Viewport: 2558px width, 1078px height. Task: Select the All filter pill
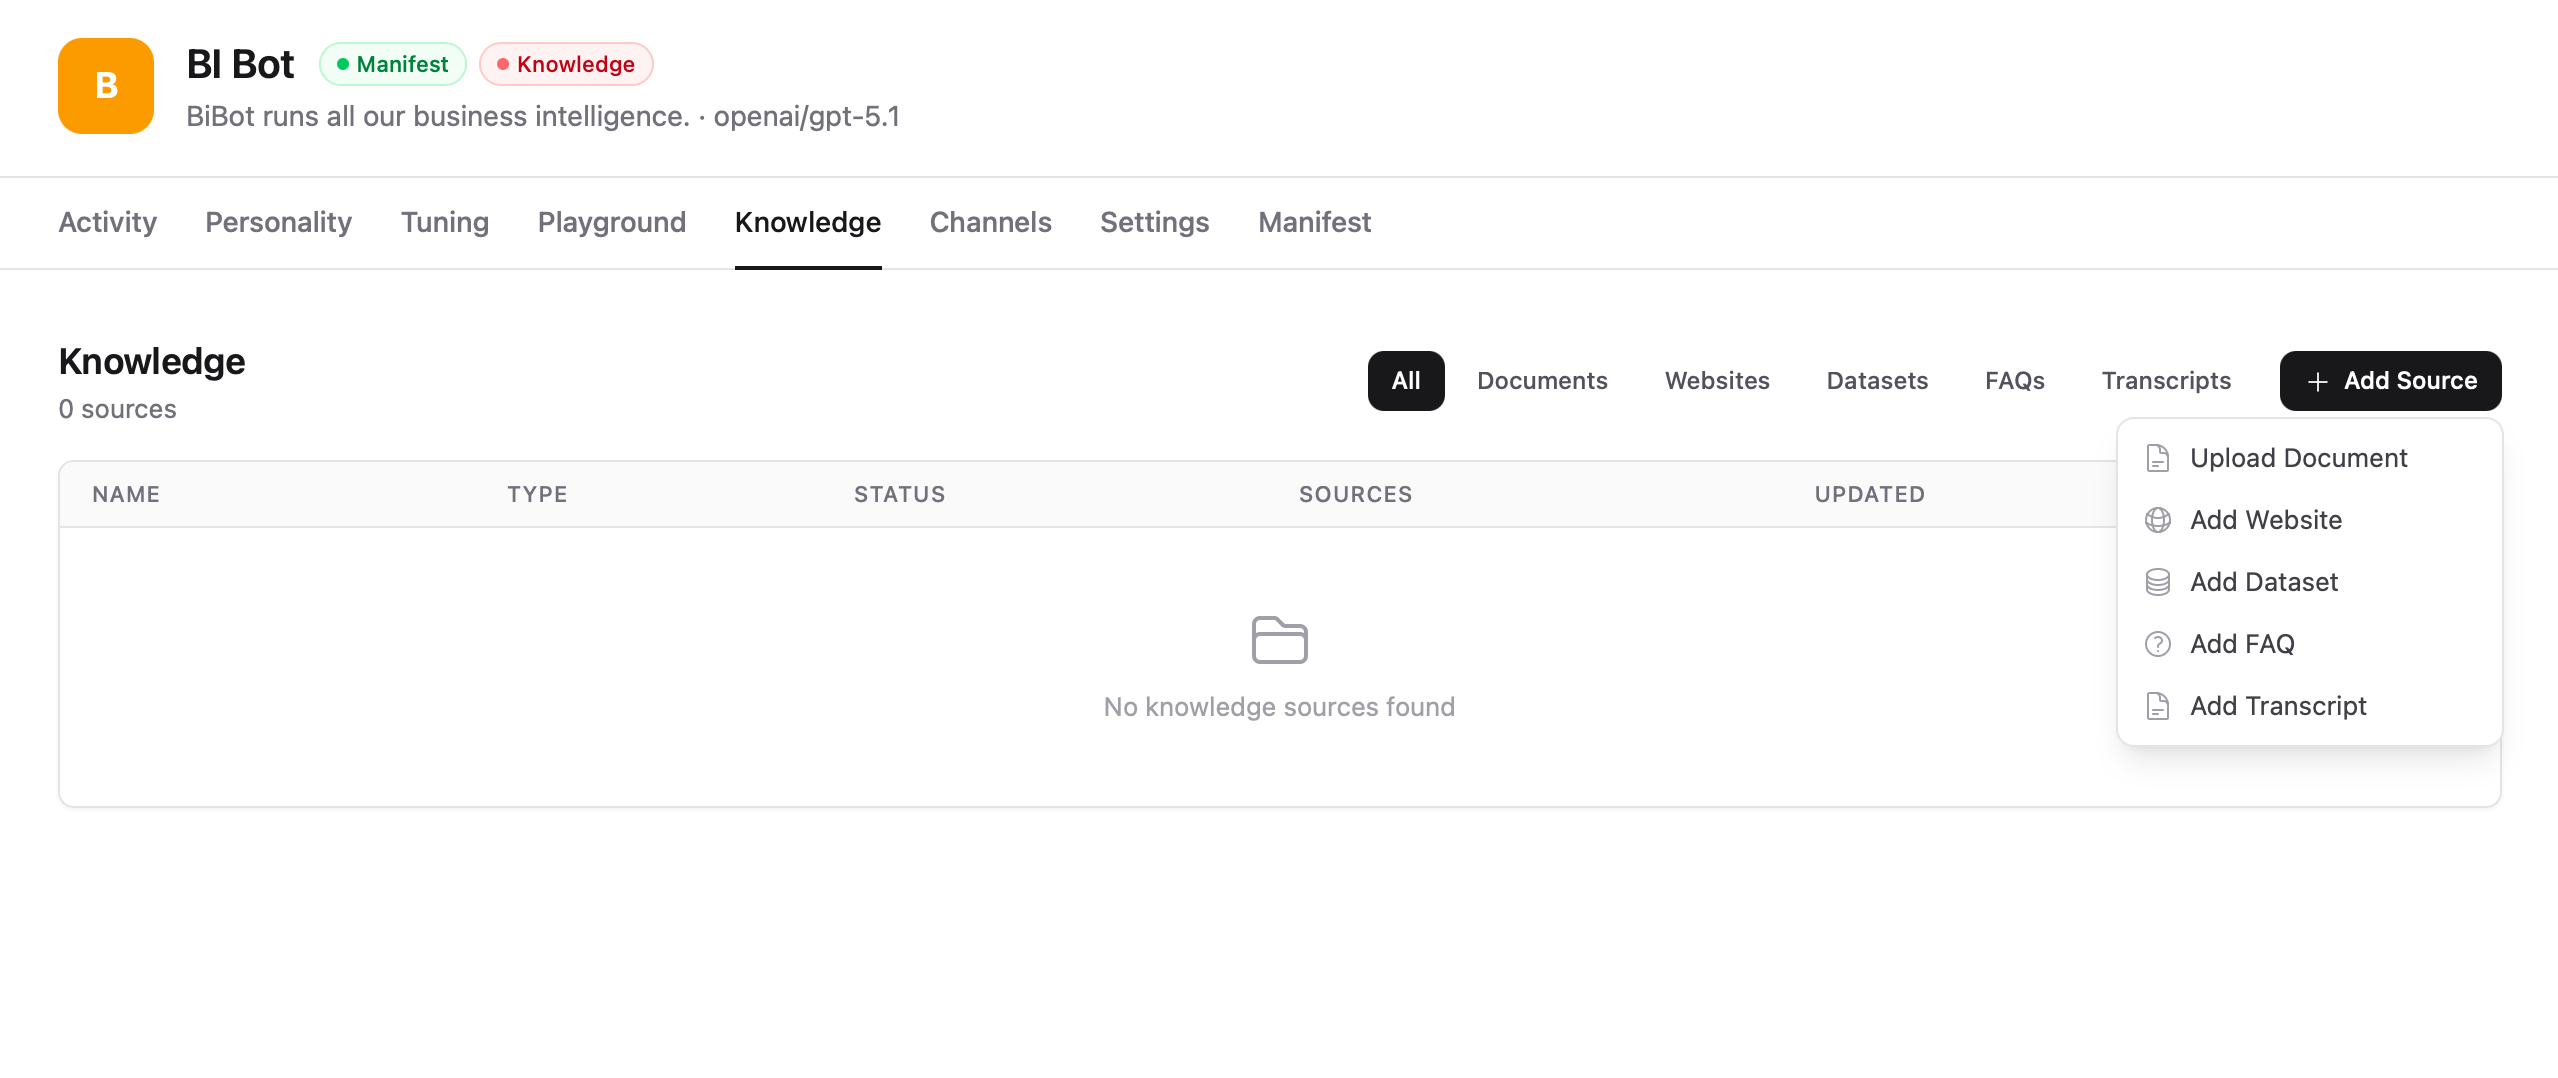1405,380
